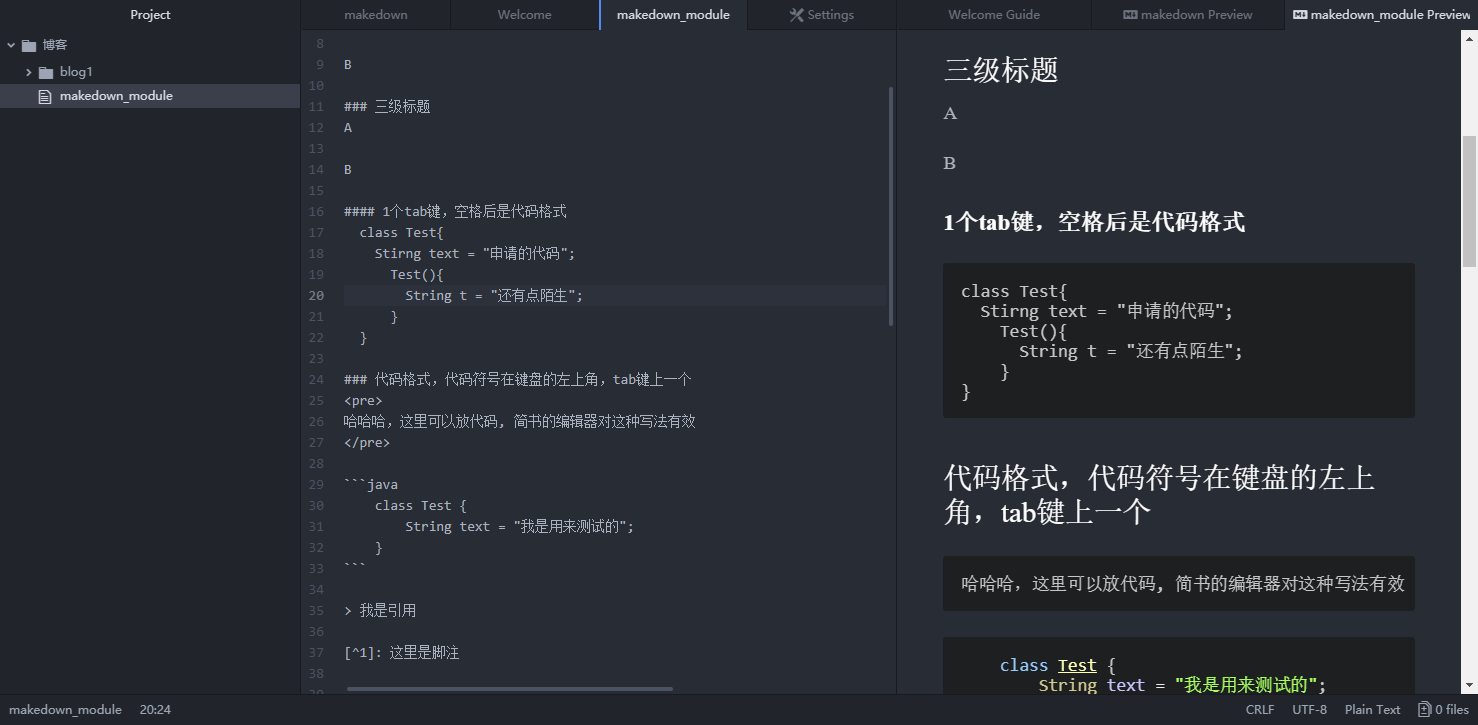1478x725 pixels.
Task: Switch to the makedown tab
Action: pos(376,15)
